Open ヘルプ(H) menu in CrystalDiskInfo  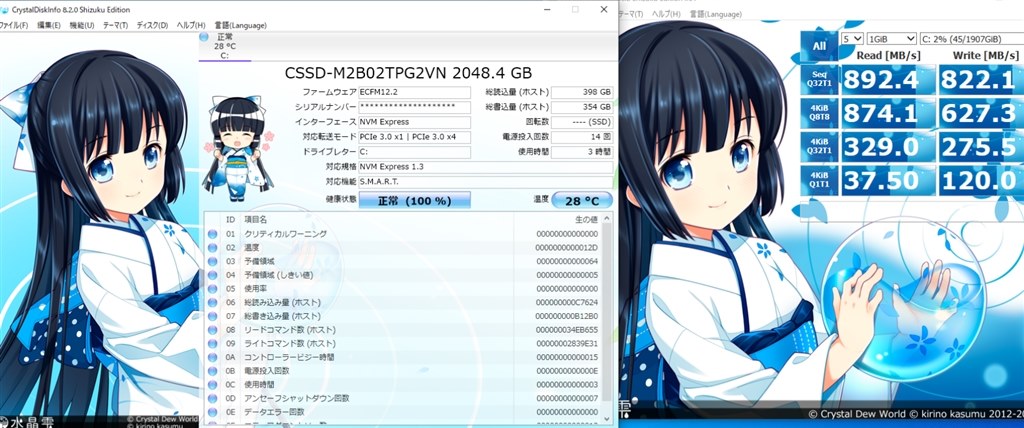pyautogui.click(x=191, y=25)
